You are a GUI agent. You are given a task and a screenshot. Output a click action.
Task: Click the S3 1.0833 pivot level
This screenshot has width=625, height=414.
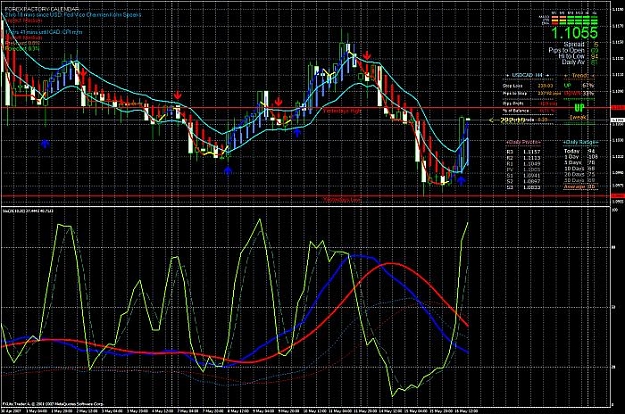pos(523,187)
